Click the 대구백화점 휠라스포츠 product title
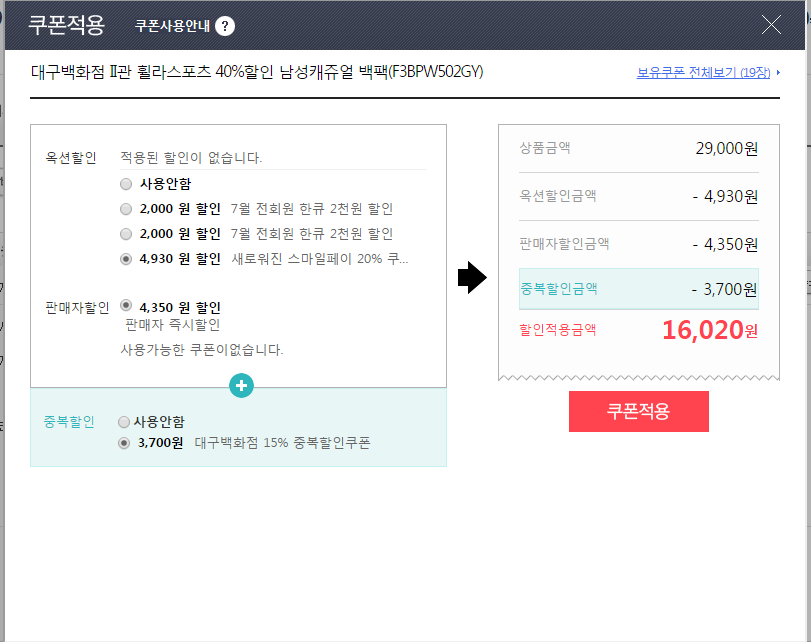This screenshot has width=811, height=642. point(257,72)
